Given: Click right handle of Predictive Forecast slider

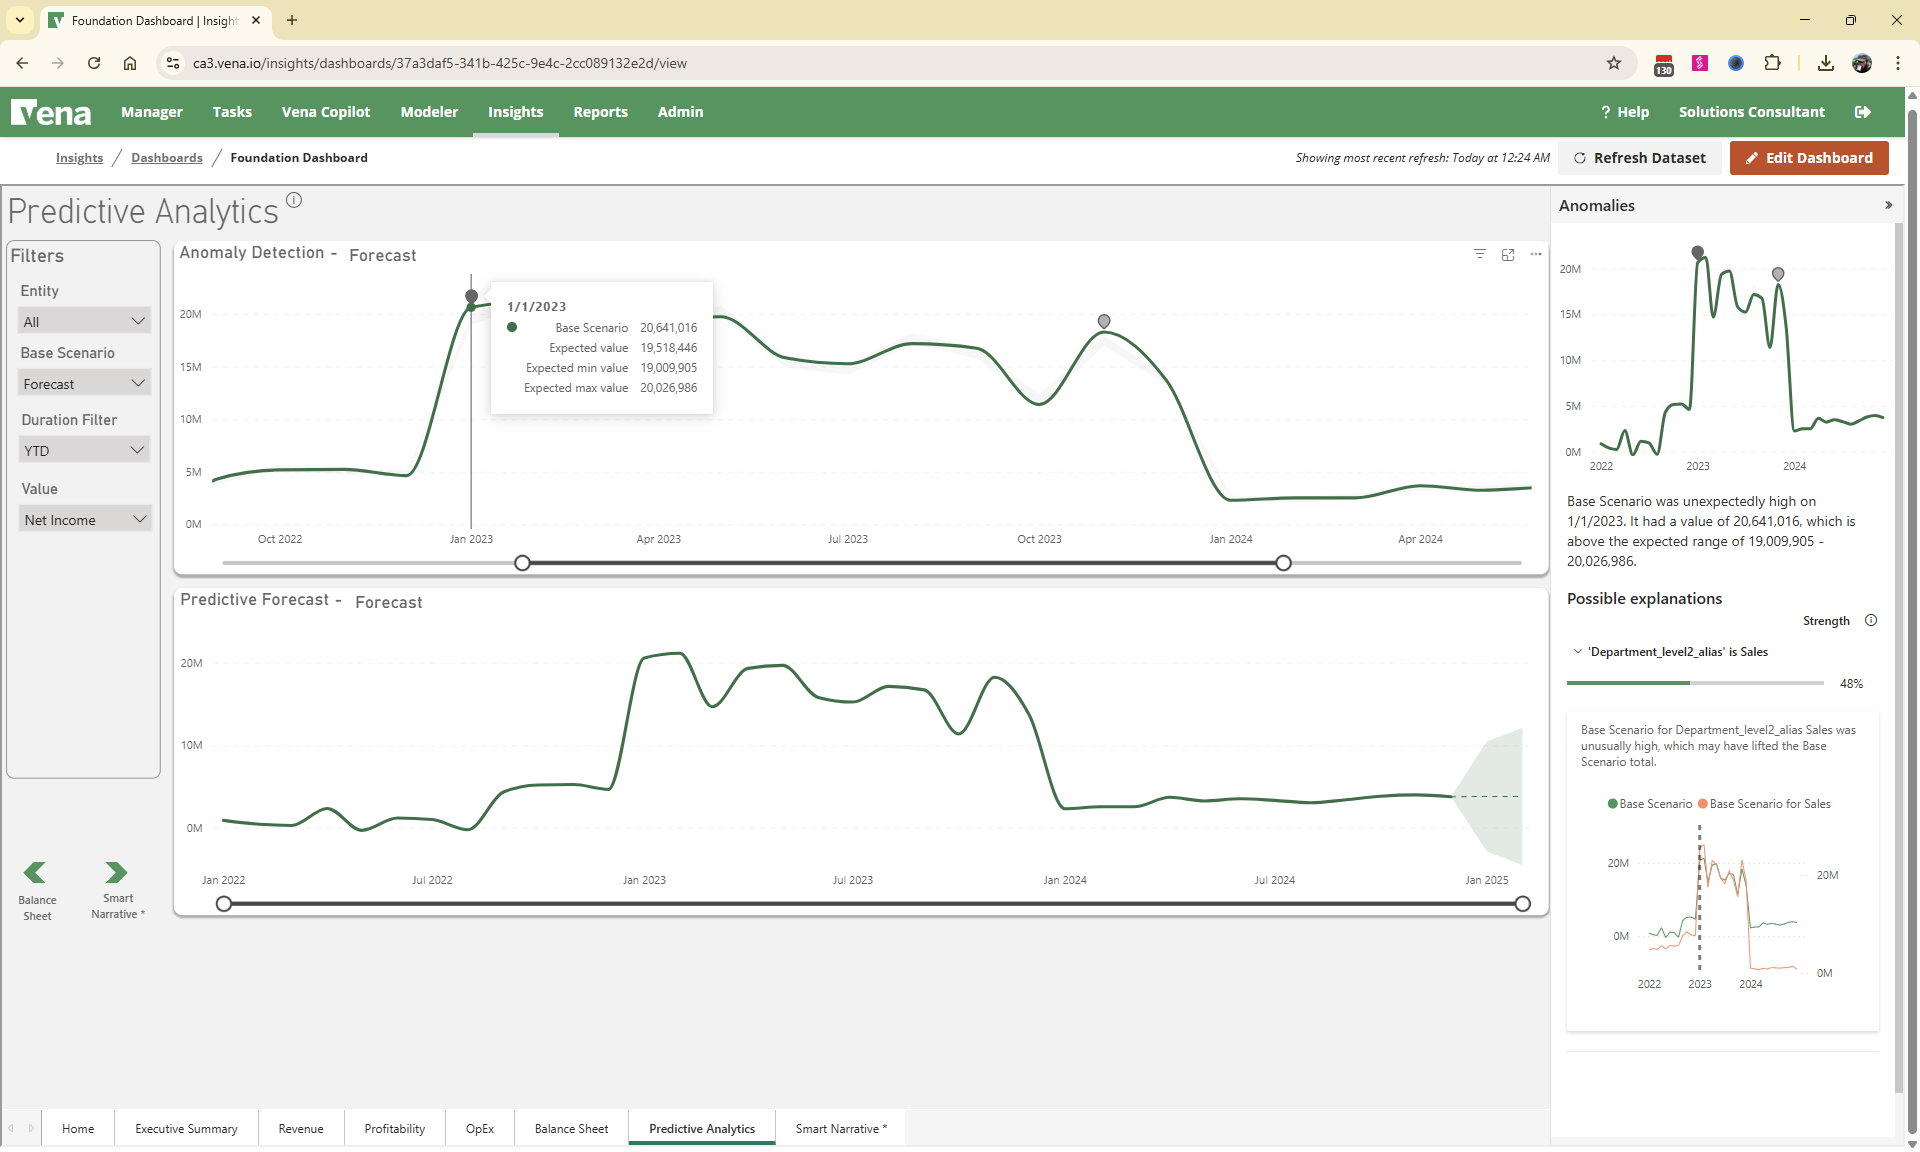Looking at the screenshot, I should [1523, 904].
